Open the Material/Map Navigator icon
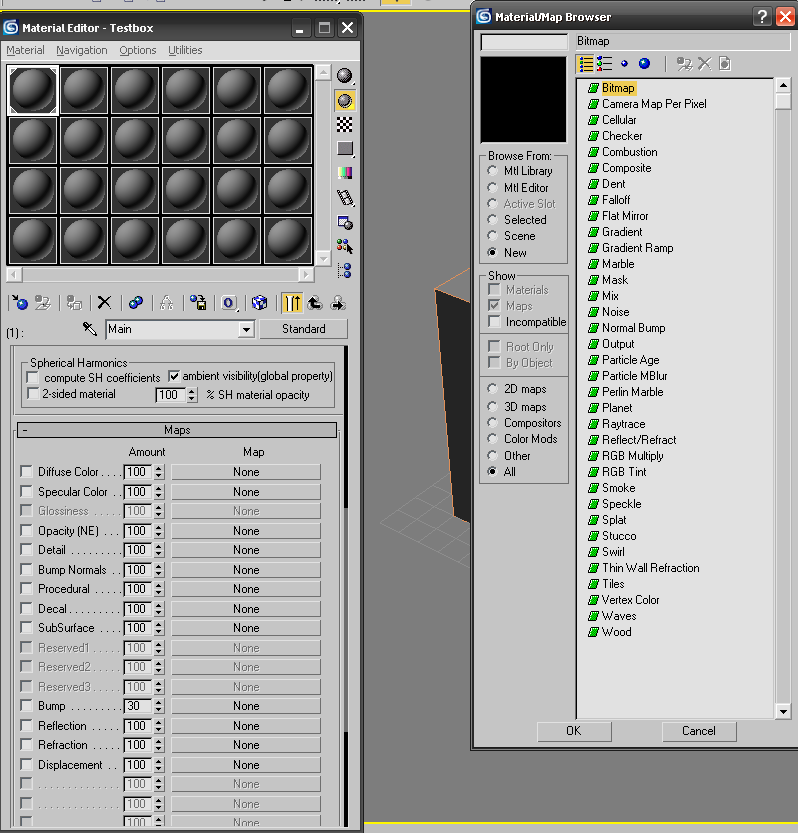Image resolution: width=798 pixels, height=833 pixels. pyautogui.click(x=344, y=271)
